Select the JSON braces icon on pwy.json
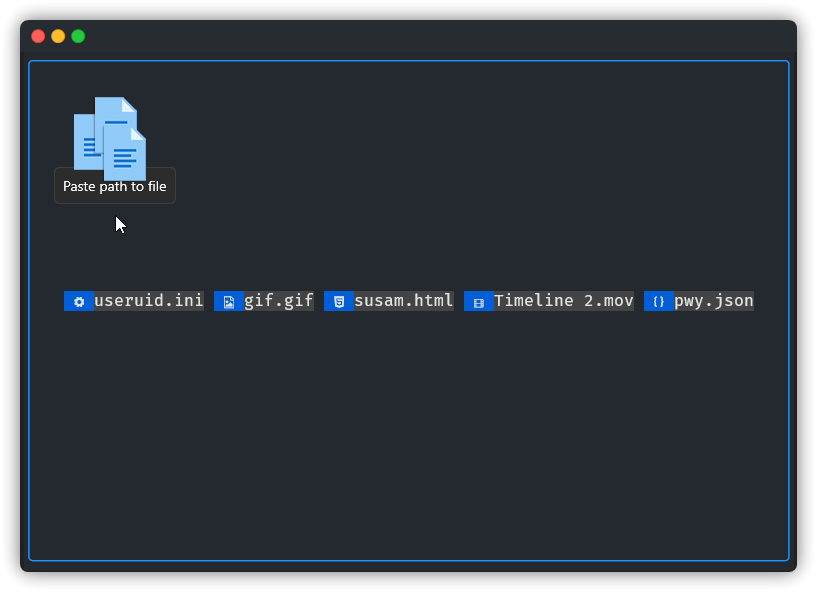817x592 pixels. point(658,300)
